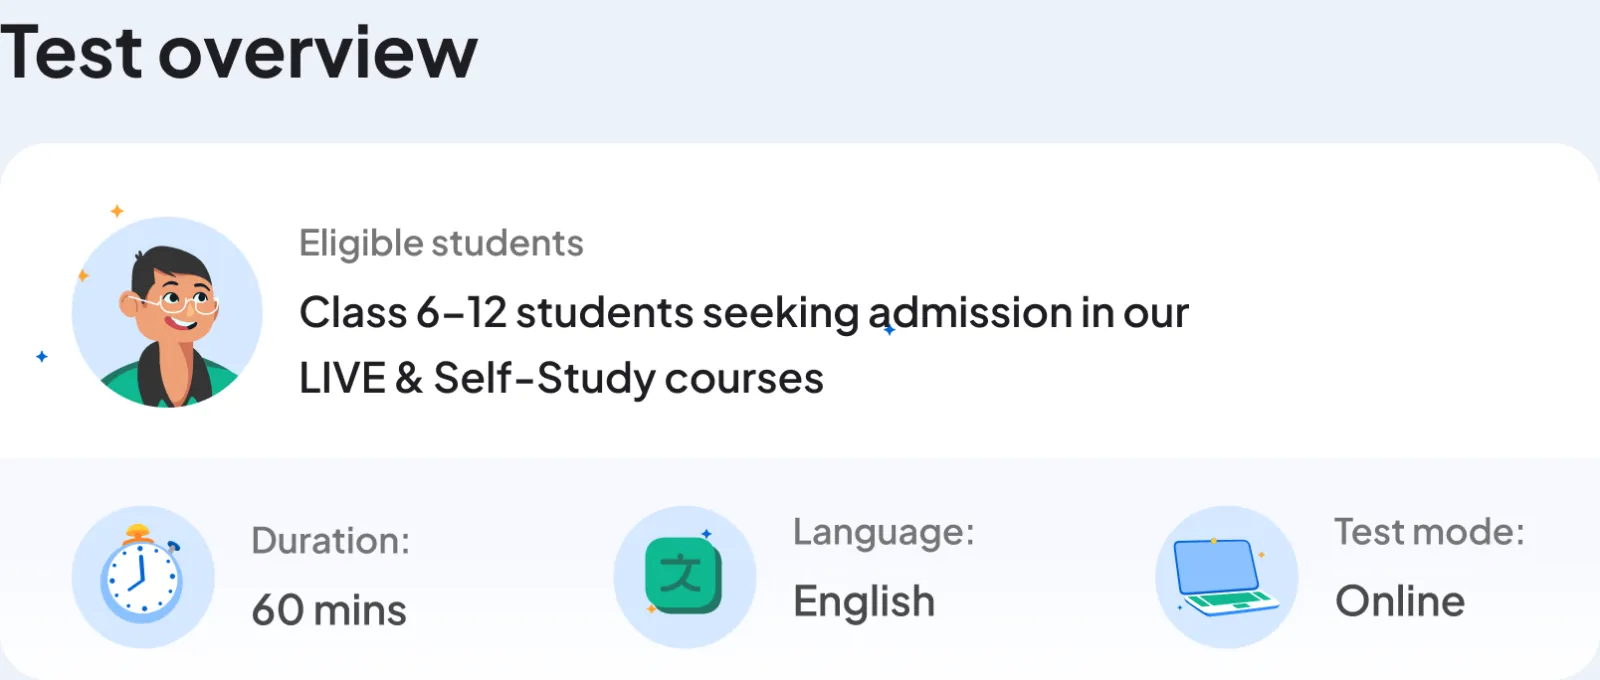Viewport: 1600px width, 680px height.
Task: Click the Language: label
Action: (883, 532)
